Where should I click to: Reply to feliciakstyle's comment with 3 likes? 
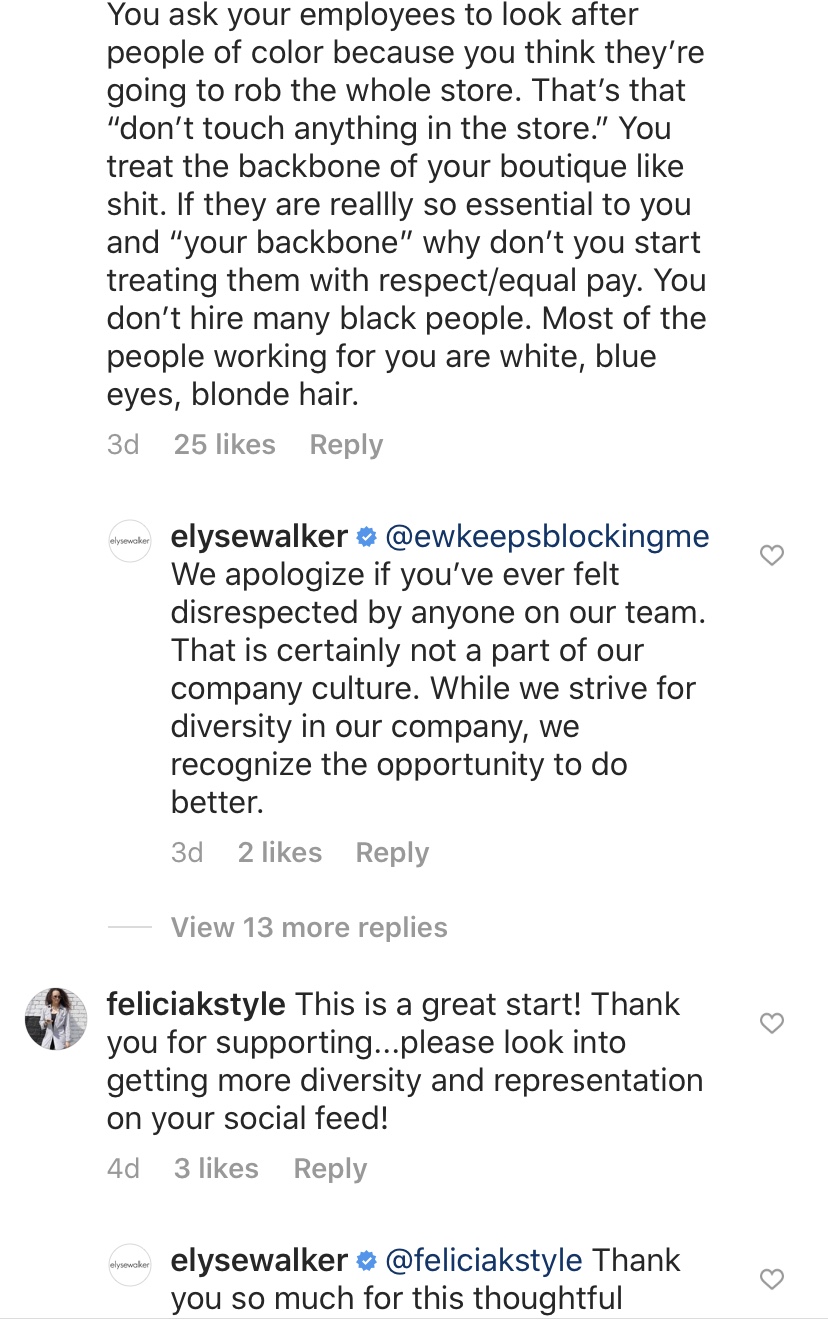point(330,1169)
